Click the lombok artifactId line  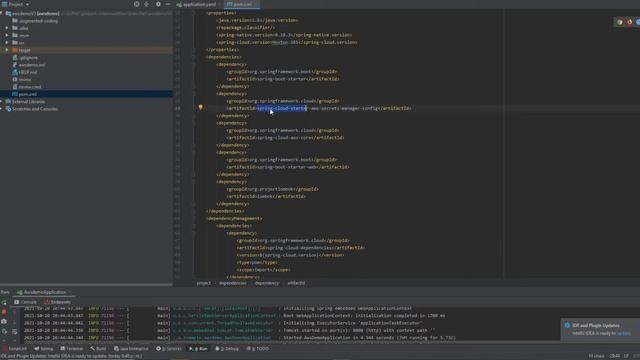(x=266, y=196)
